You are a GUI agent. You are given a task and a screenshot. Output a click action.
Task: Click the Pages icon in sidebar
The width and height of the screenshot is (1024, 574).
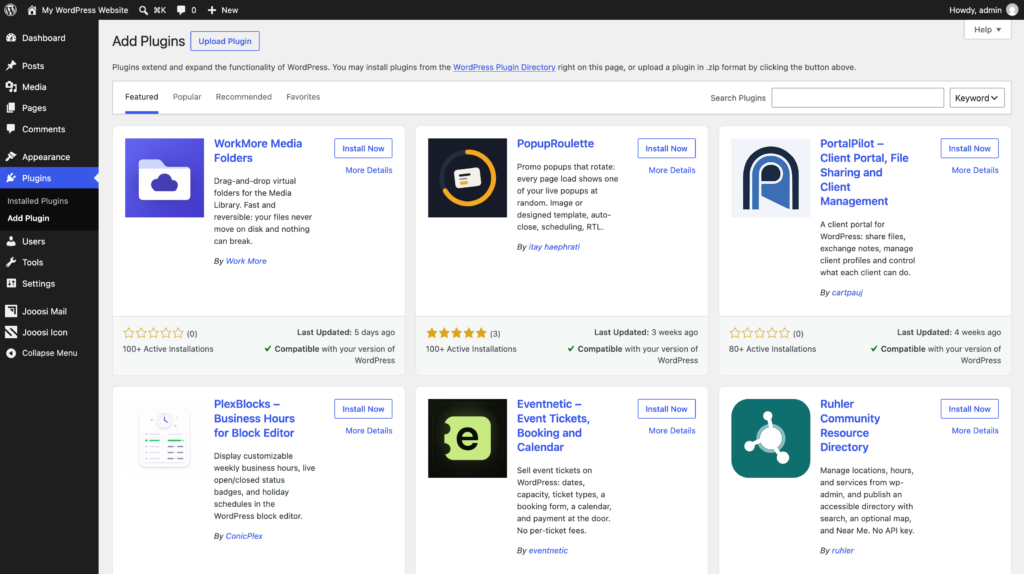click(x=11, y=108)
